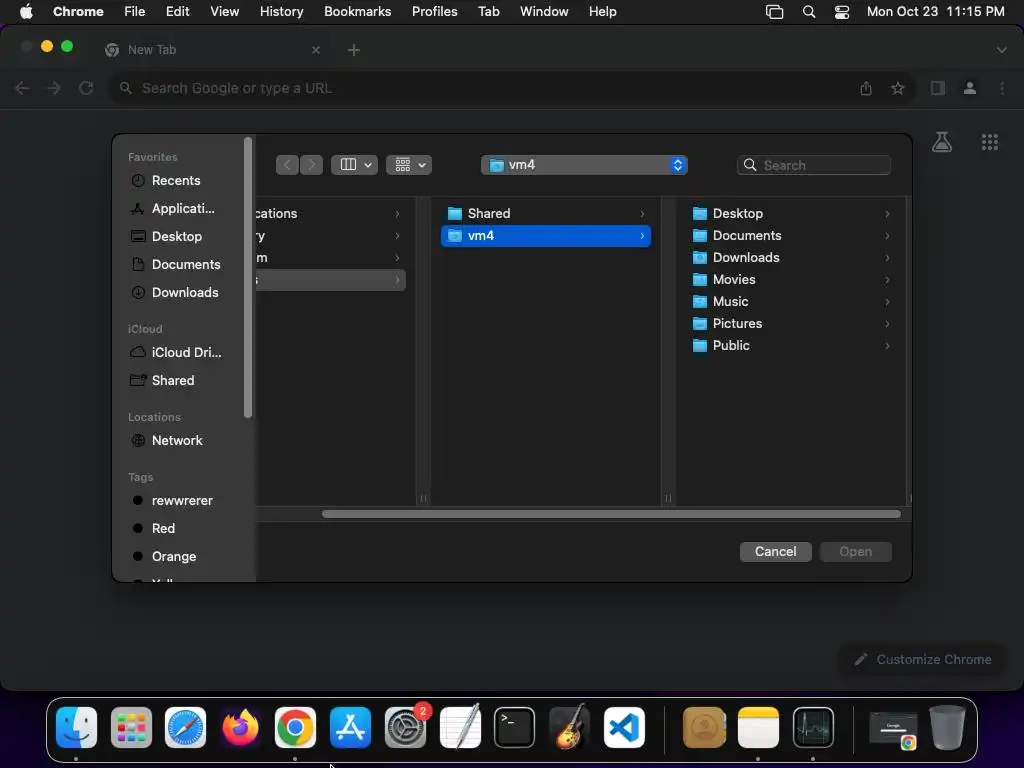The width and height of the screenshot is (1024, 768).
Task: Click the Open button
Action: point(856,551)
